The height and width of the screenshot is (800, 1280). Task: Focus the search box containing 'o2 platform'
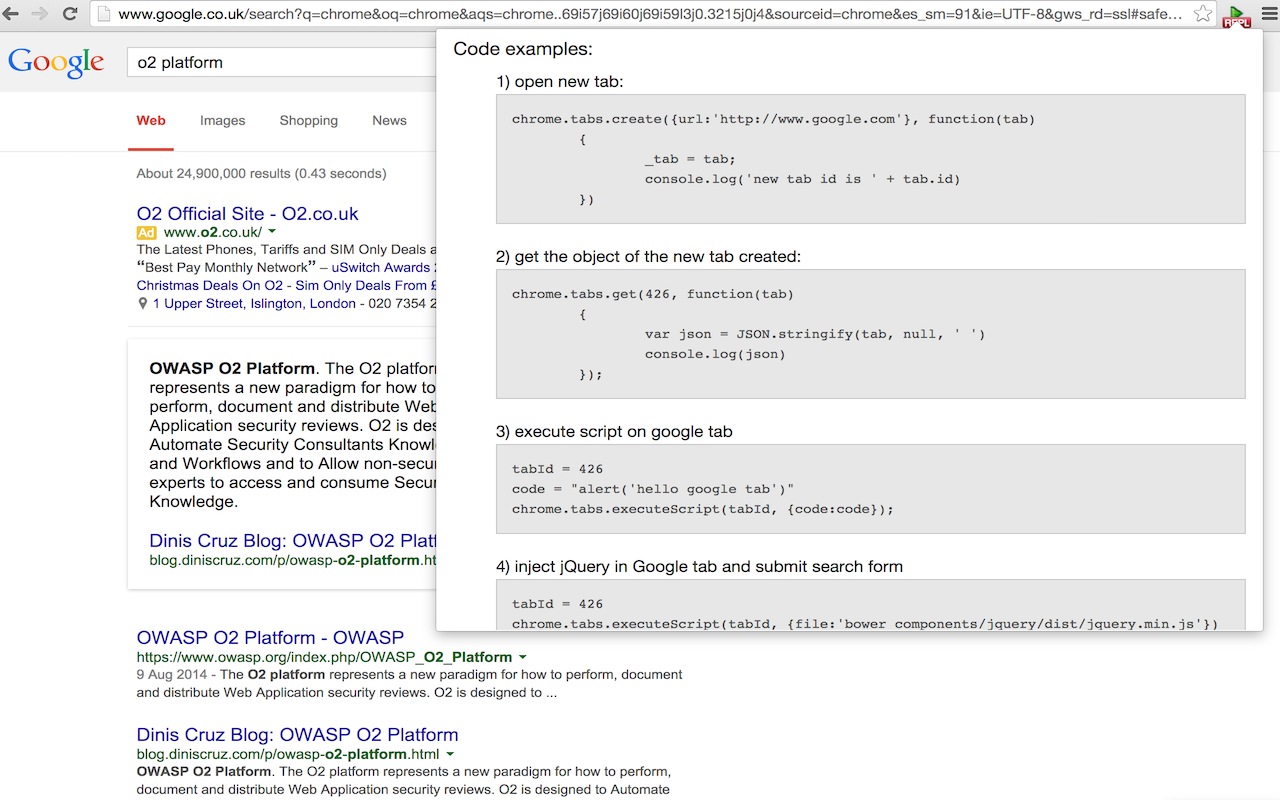[282, 62]
